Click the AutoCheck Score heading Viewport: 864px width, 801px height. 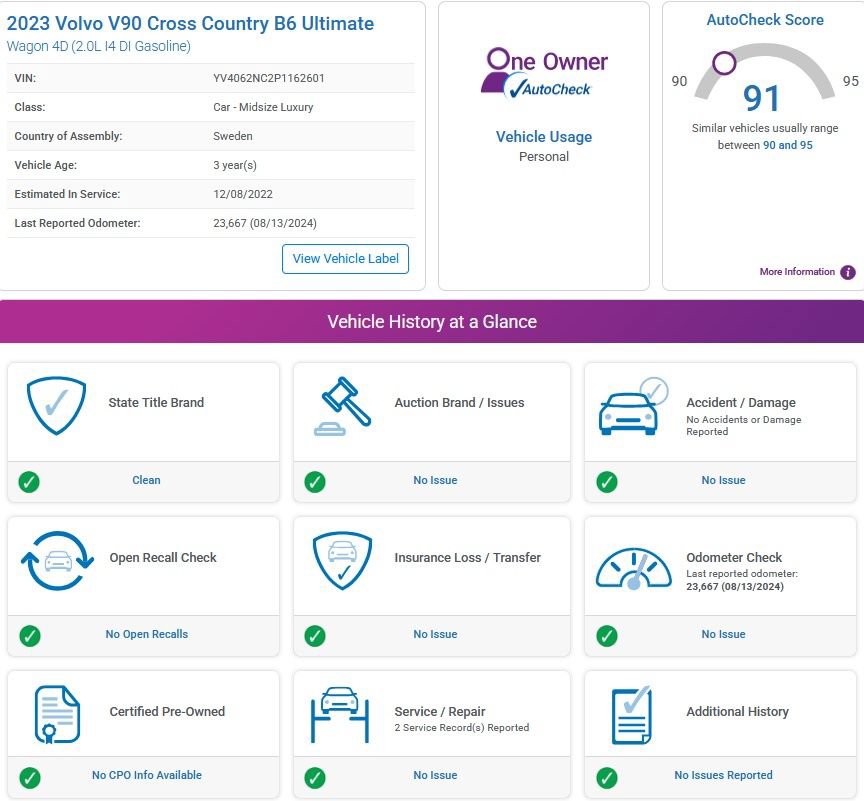click(765, 20)
